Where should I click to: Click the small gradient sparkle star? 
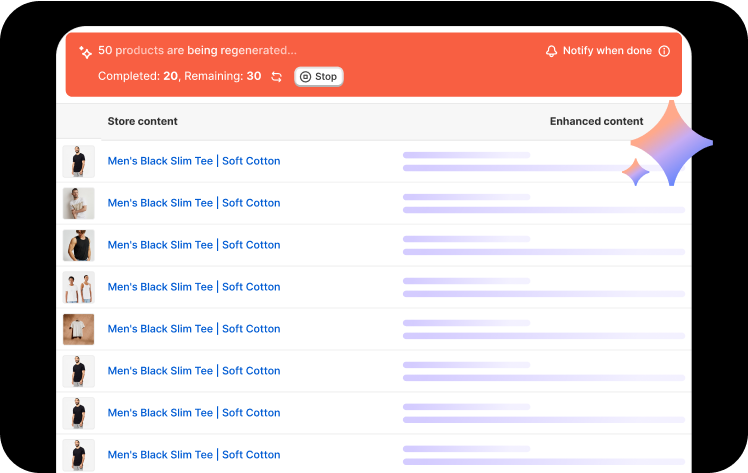(635, 173)
